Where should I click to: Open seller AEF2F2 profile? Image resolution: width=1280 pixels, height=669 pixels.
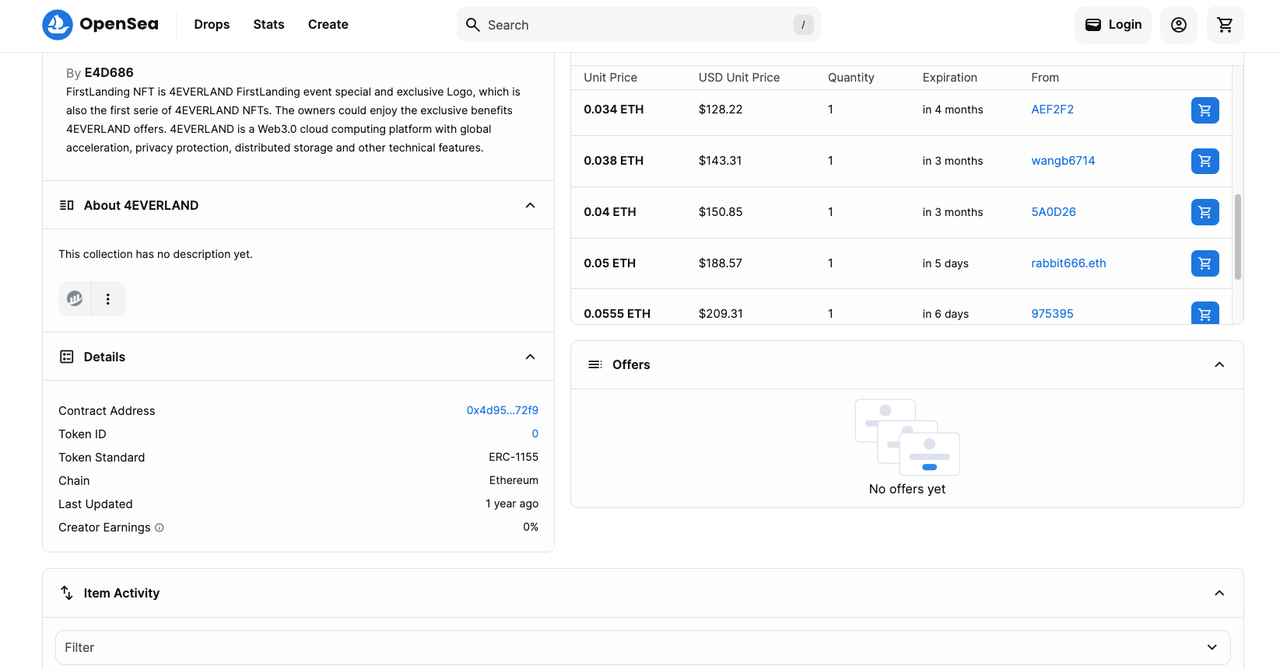tap(1052, 110)
